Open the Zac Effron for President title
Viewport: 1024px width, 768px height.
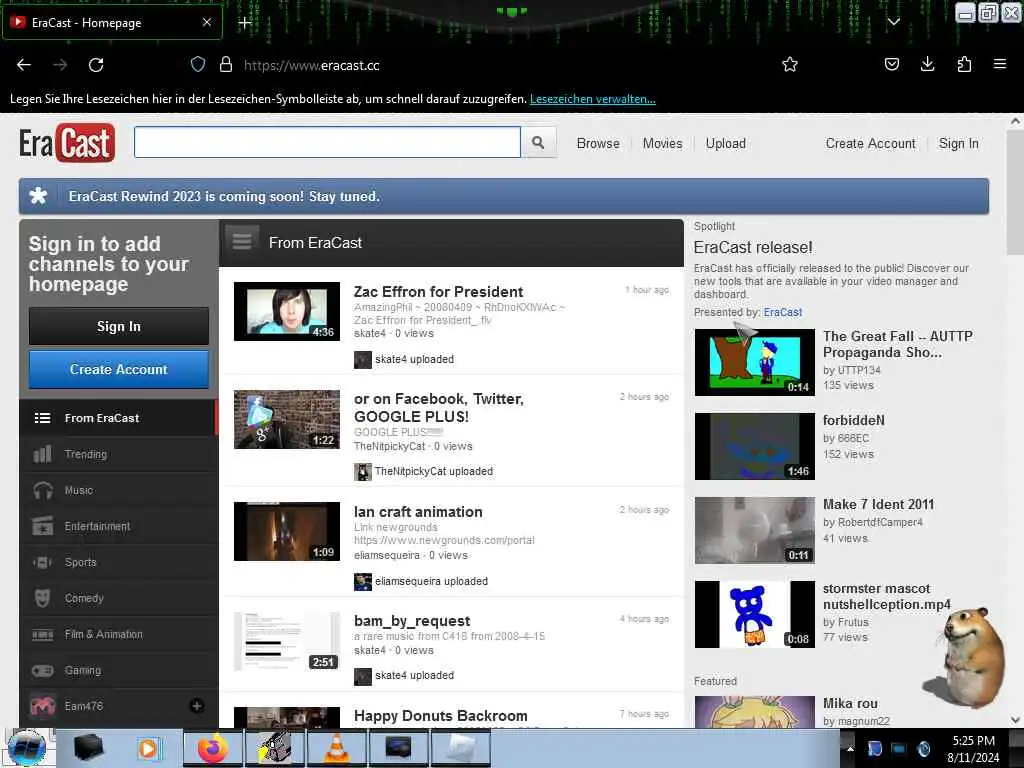click(x=438, y=291)
